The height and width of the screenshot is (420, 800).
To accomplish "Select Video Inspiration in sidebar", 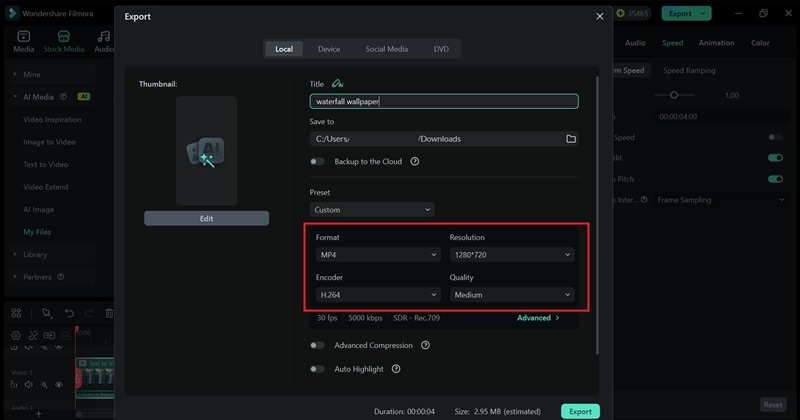I will [52, 119].
